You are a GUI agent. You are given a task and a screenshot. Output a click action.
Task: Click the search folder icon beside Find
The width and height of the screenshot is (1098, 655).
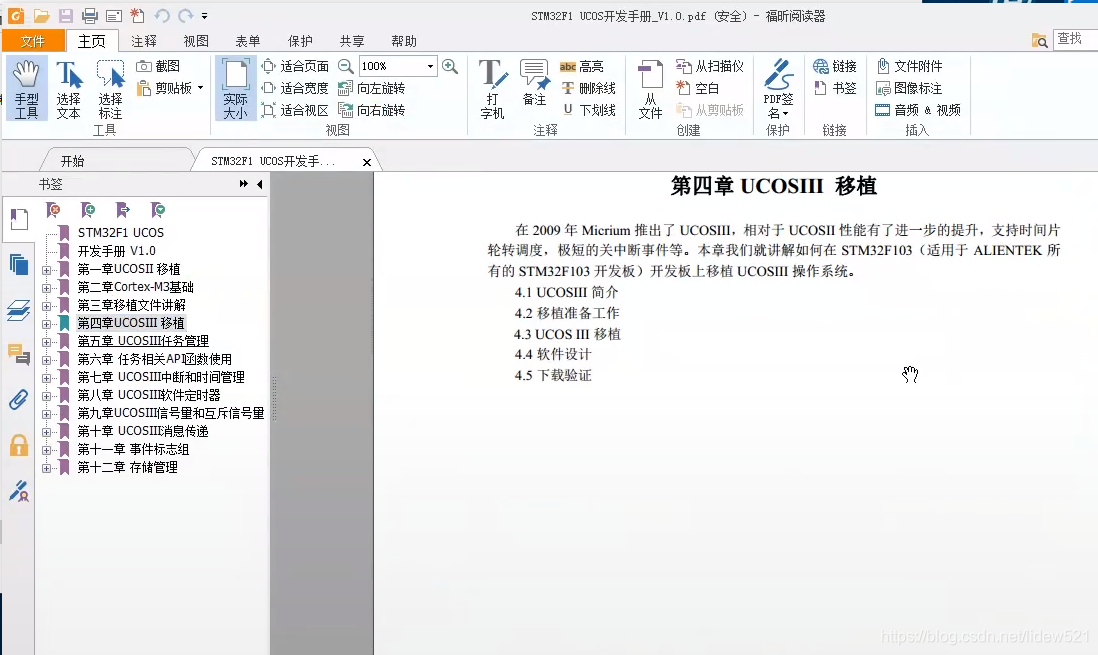tap(1040, 41)
